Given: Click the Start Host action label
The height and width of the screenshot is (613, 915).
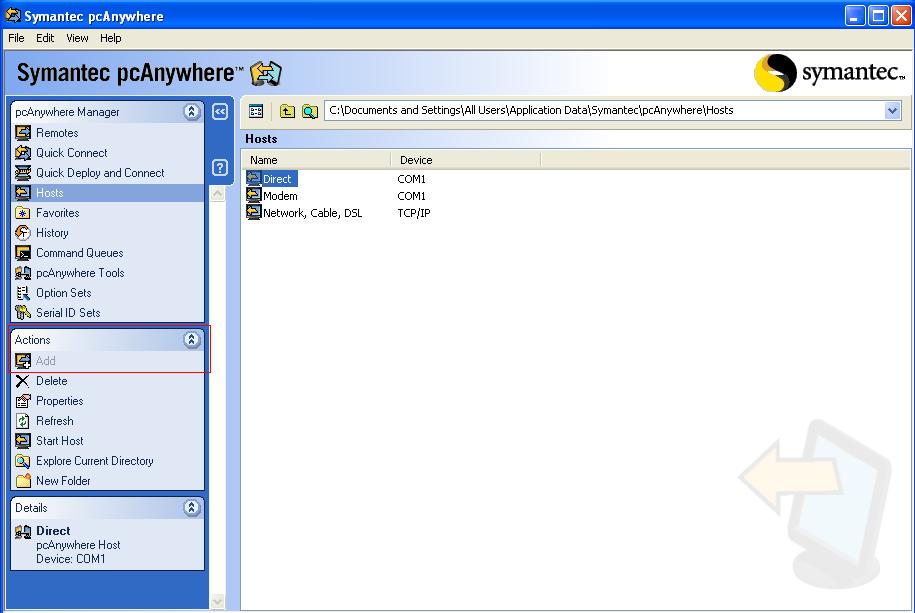Looking at the screenshot, I should pyautogui.click(x=60, y=441).
